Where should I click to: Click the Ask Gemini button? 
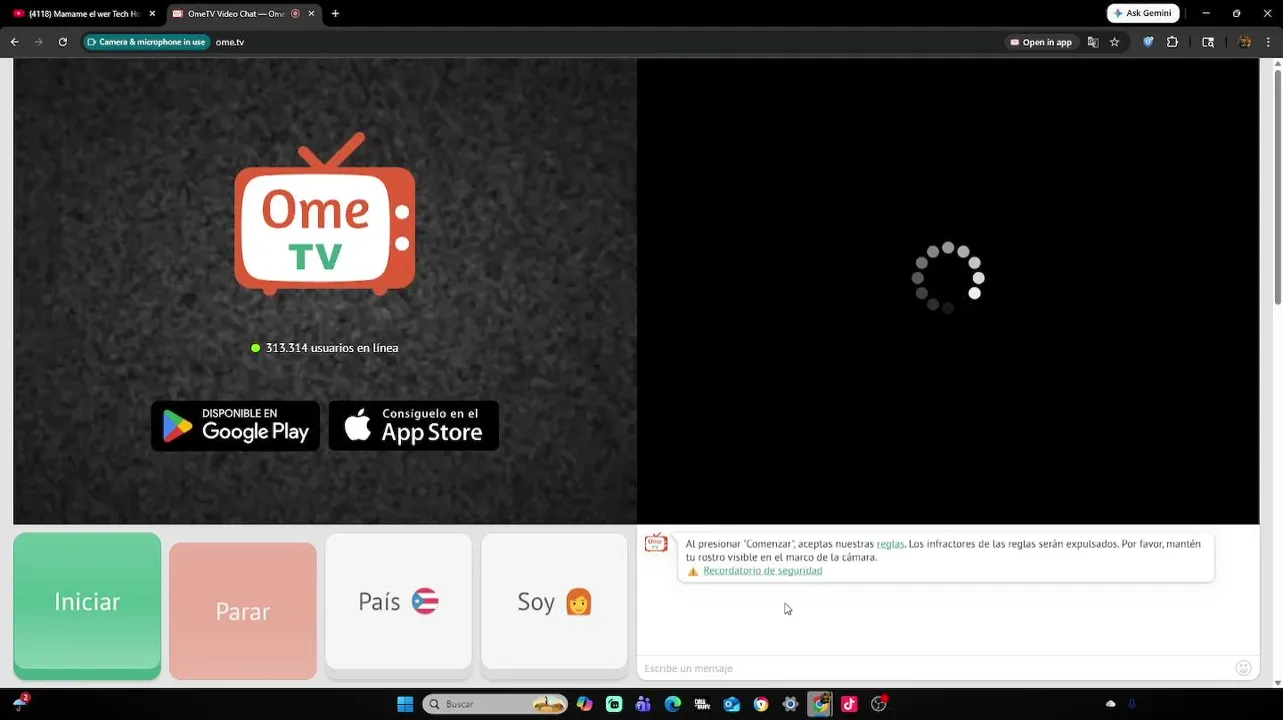point(1143,13)
